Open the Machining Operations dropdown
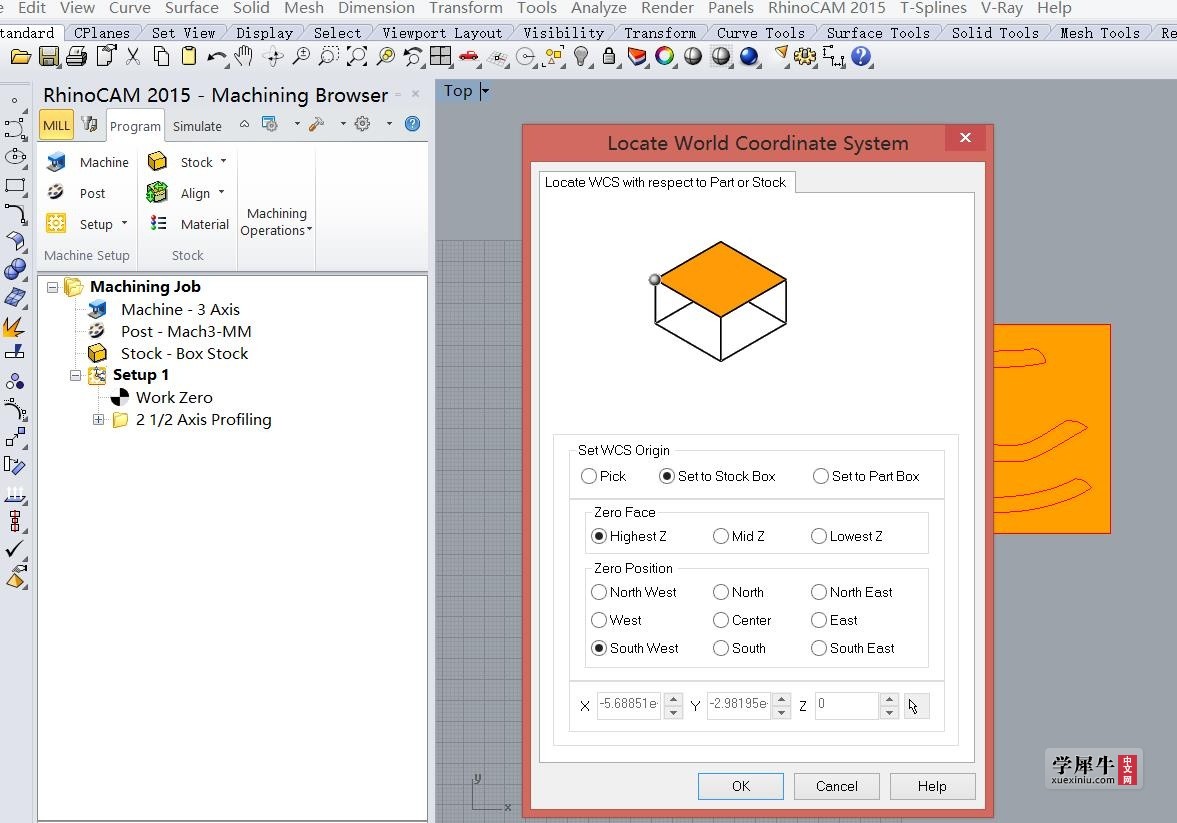 275,222
